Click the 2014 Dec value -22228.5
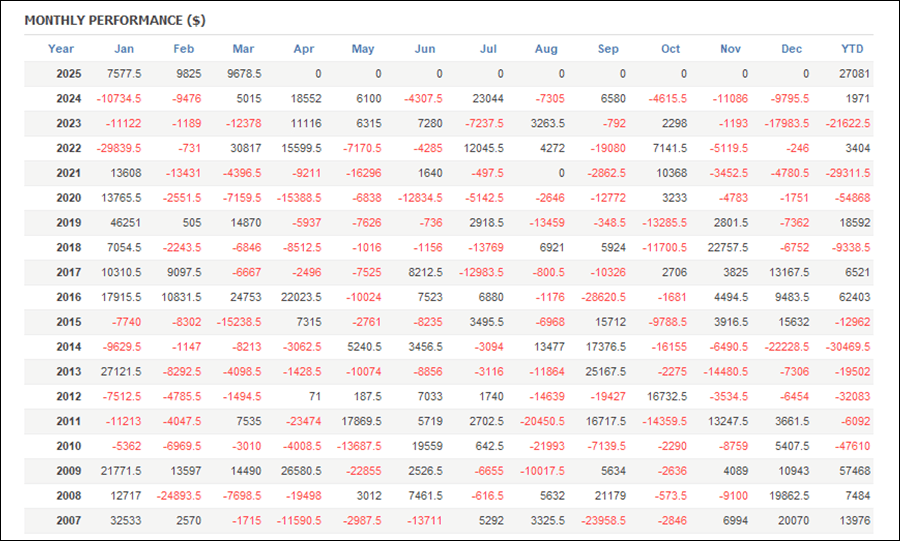The width and height of the screenshot is (900, 541). [786, 347]
